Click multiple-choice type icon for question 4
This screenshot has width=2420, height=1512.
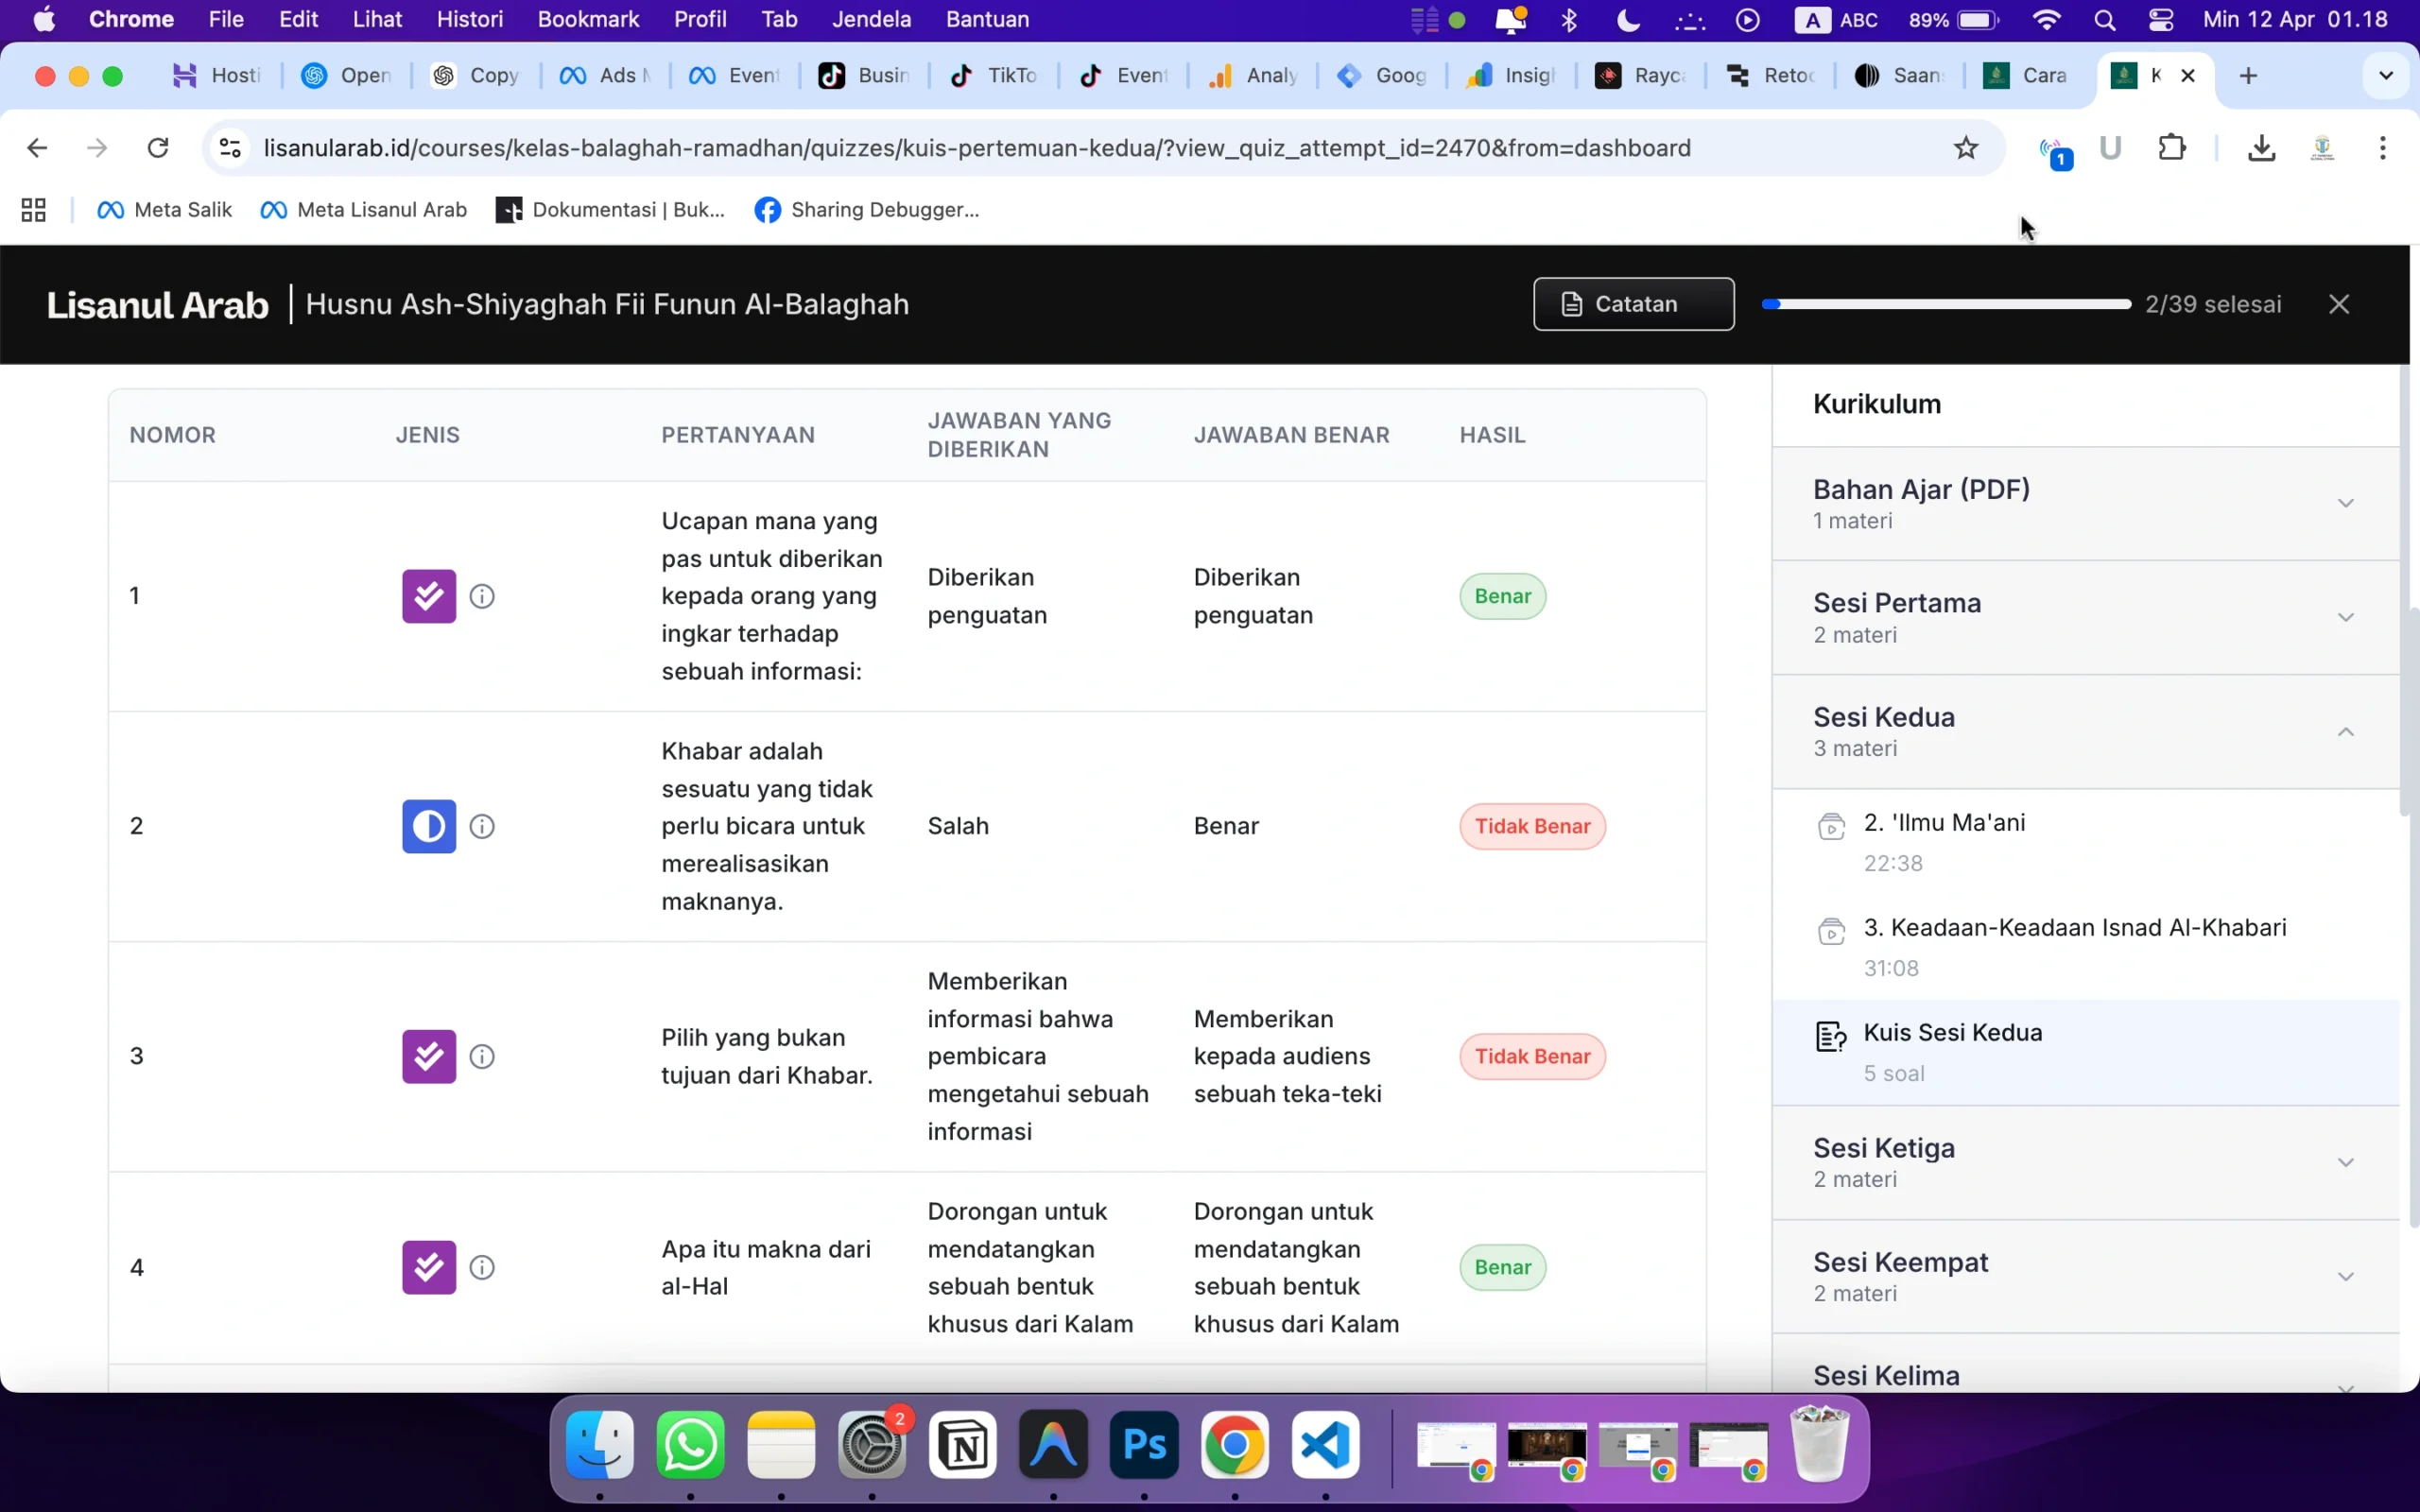(429, 1267)
